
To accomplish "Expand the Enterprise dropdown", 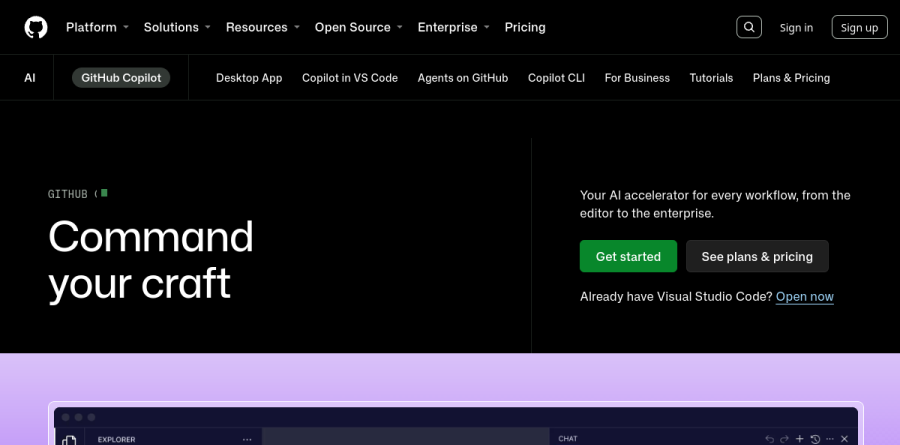I will point(453,27).
